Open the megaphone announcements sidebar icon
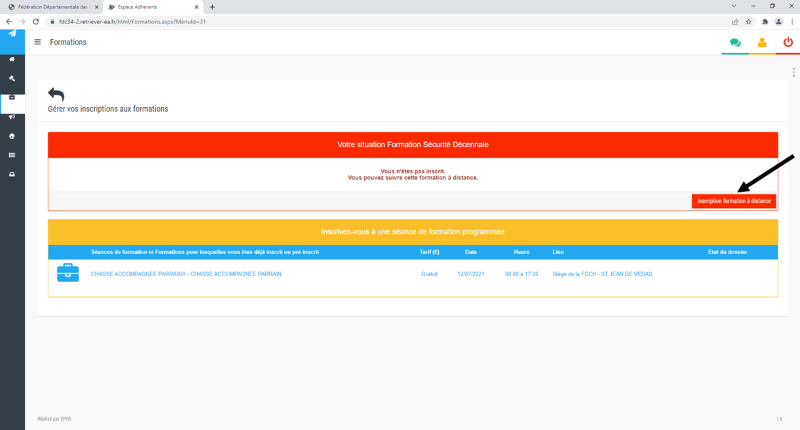 point(12,116)
